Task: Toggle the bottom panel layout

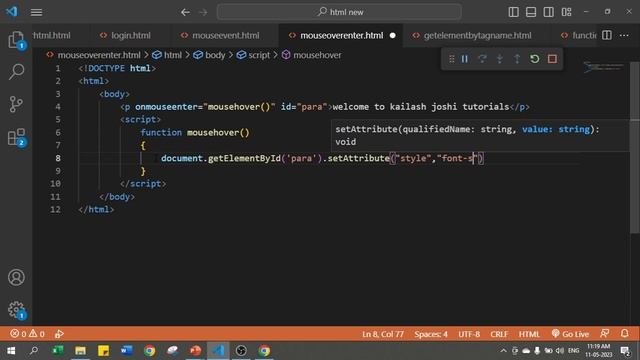Action: (531, 12)
